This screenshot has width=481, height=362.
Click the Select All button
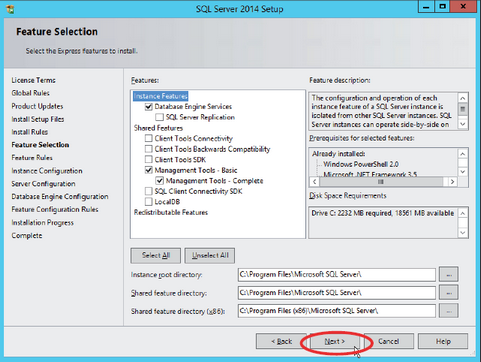tap(156, 255)
